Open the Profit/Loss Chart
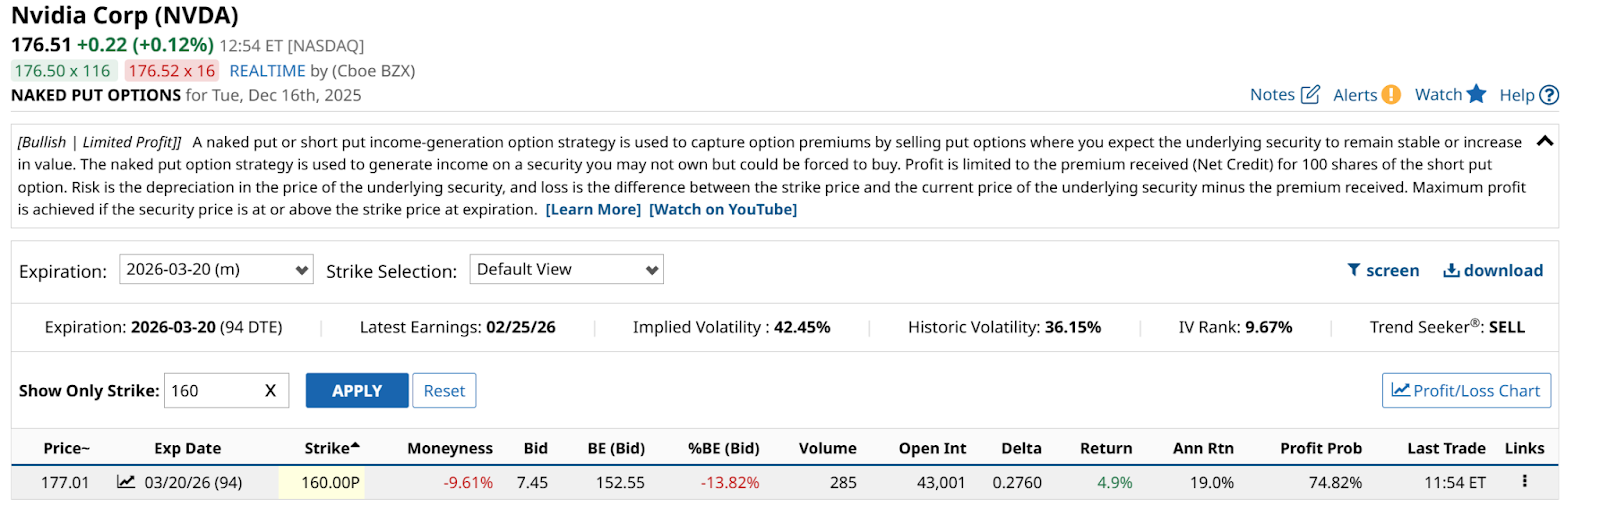This screenshot has width=1600, height=527. pos(1466,391)
